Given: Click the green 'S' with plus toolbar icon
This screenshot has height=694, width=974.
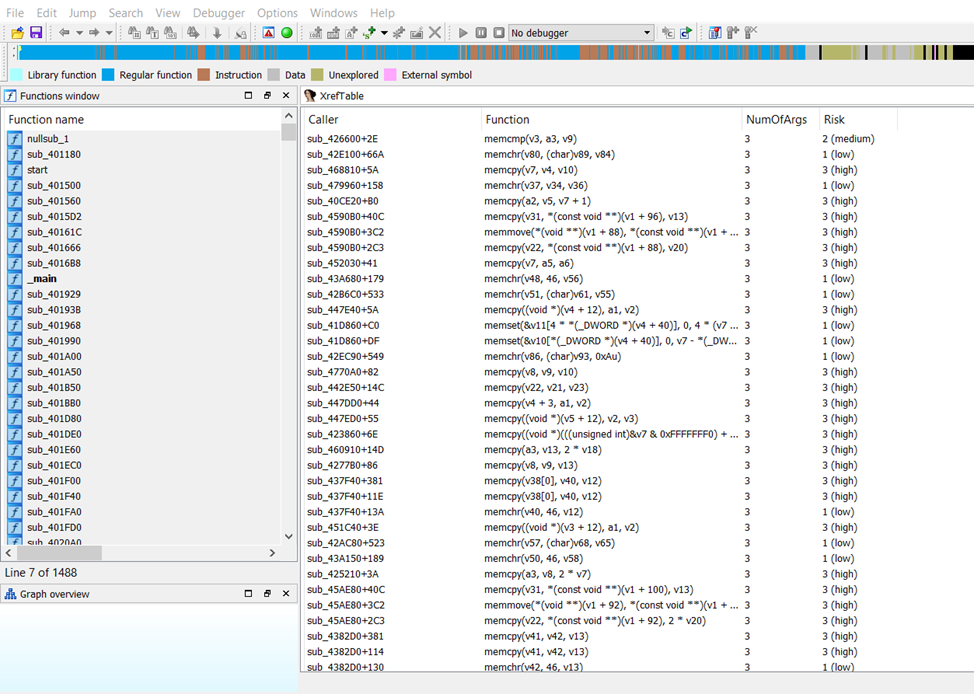Looking at the screenshot, I should tap(369, 32).
